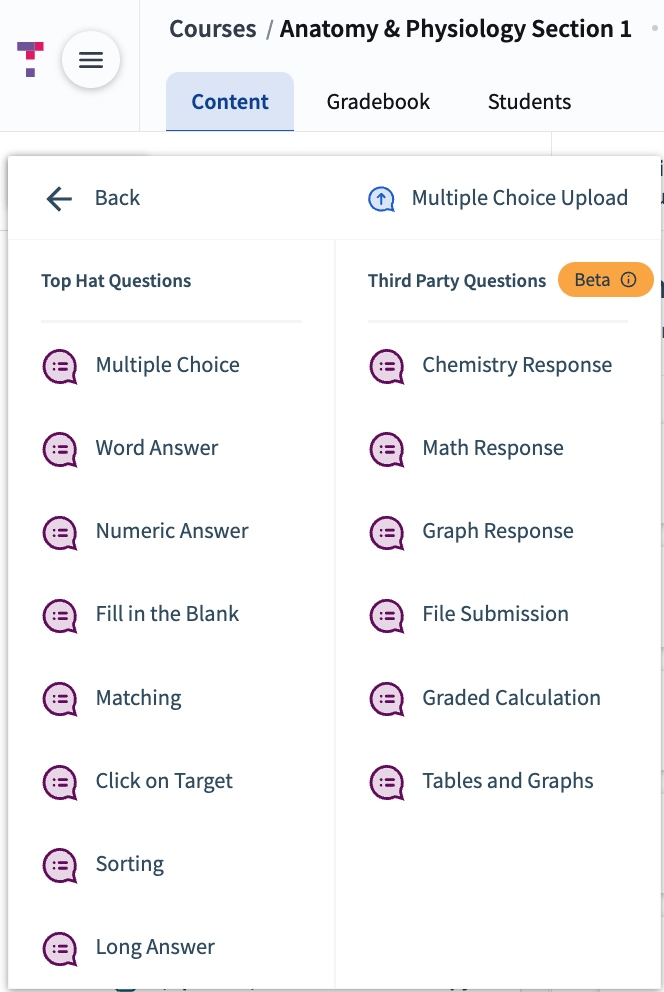Viewport: 664px width, 992px height.
Task: Click the Multiple Choice Upload label
Action: (x=520, y=198)
